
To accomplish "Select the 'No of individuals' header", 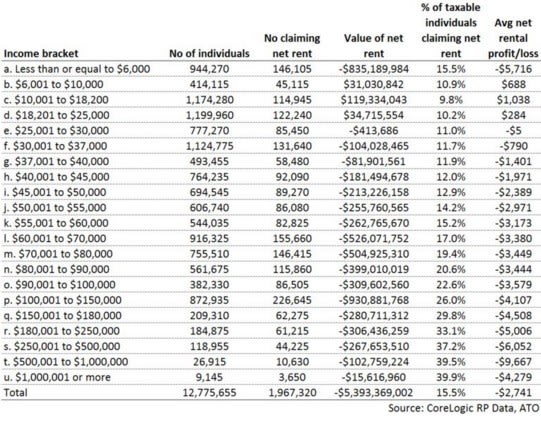I will tap(209, 53).
